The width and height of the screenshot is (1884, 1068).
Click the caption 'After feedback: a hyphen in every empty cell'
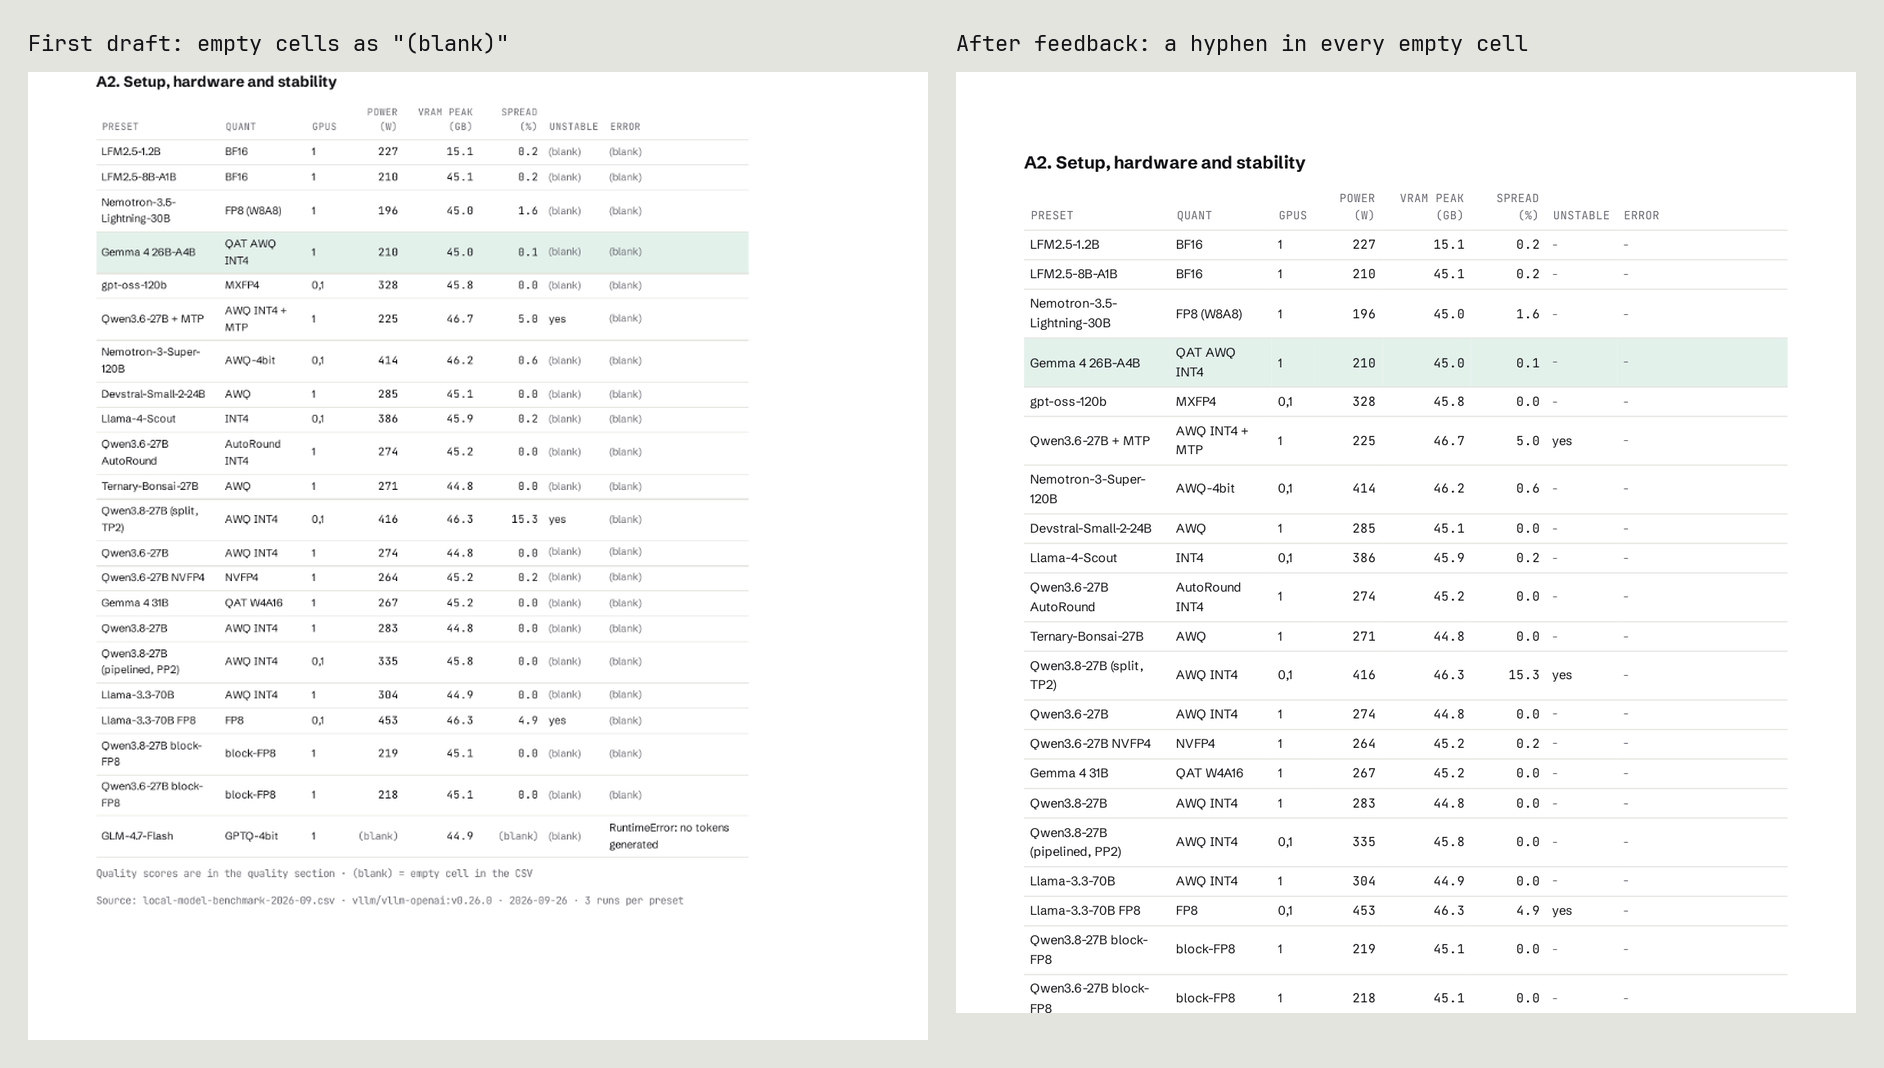coord(1241,44)
